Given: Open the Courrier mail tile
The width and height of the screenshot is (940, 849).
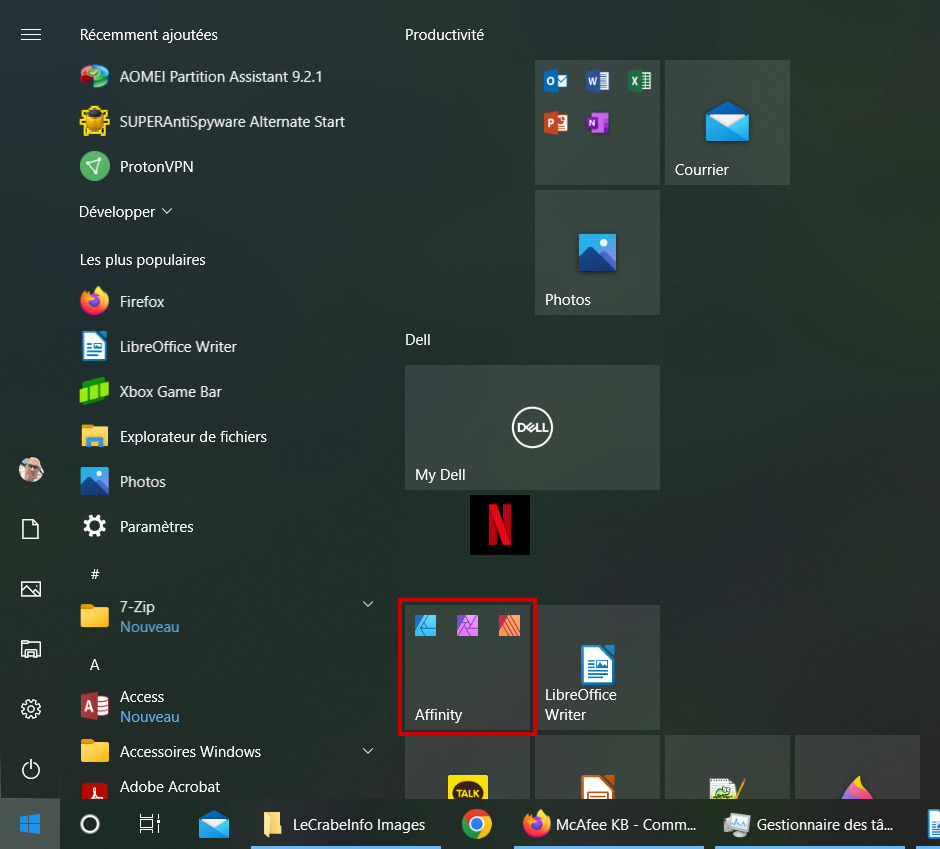Looking at the screenshot, I should [727, 122].
